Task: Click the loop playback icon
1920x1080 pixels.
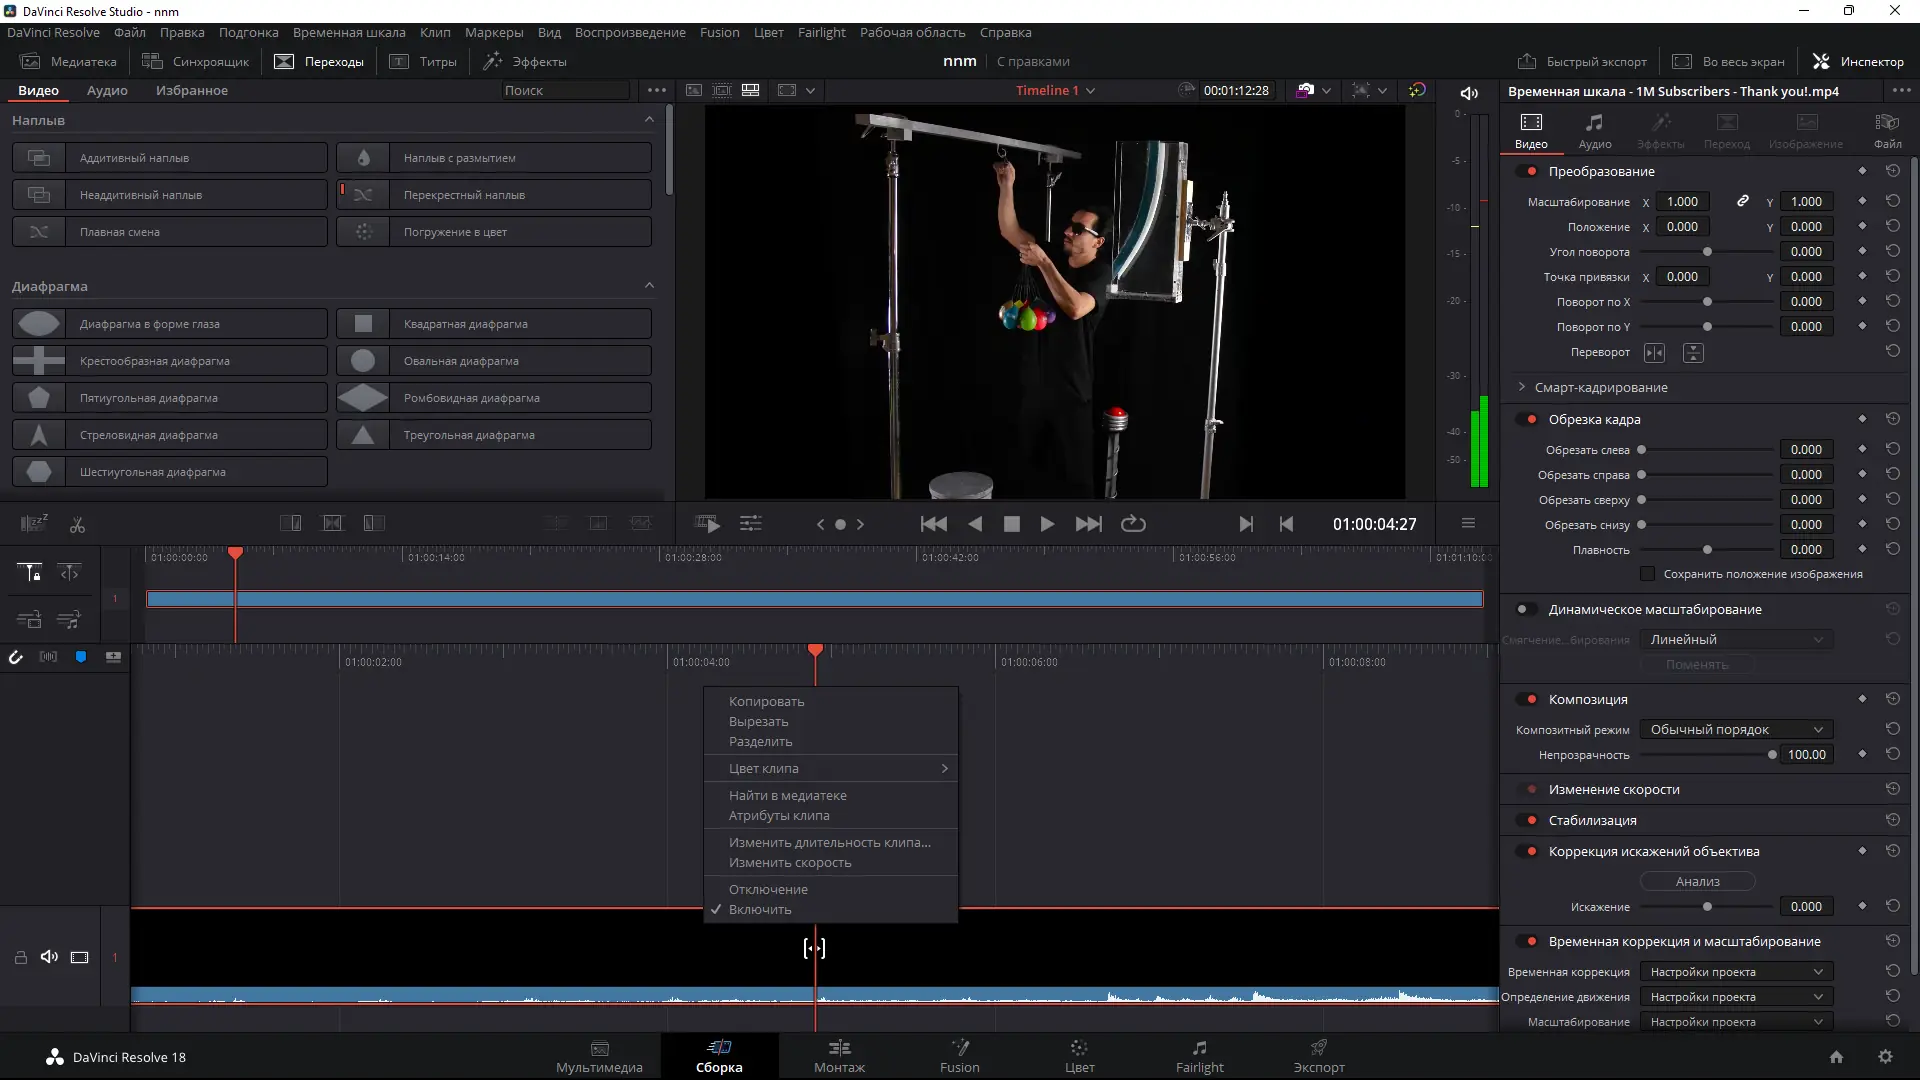Action: tap(1133, 524)
